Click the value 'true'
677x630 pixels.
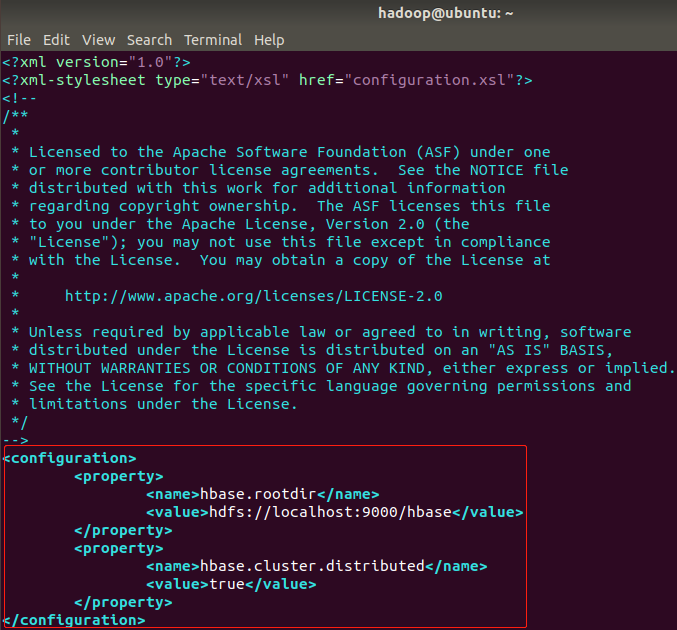click(227, 584)
